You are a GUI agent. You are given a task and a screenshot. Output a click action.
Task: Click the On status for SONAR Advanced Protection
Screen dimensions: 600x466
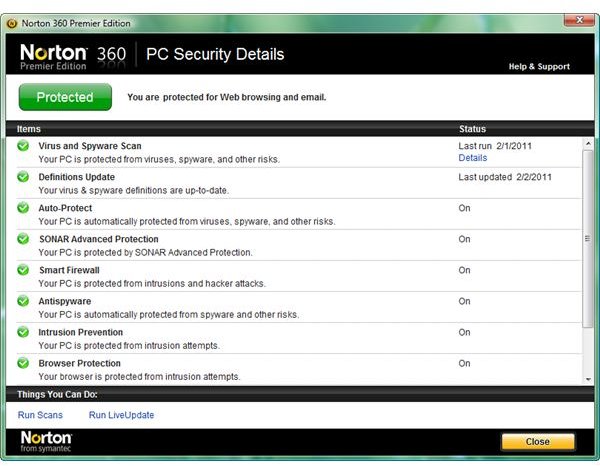click(465, 239)
